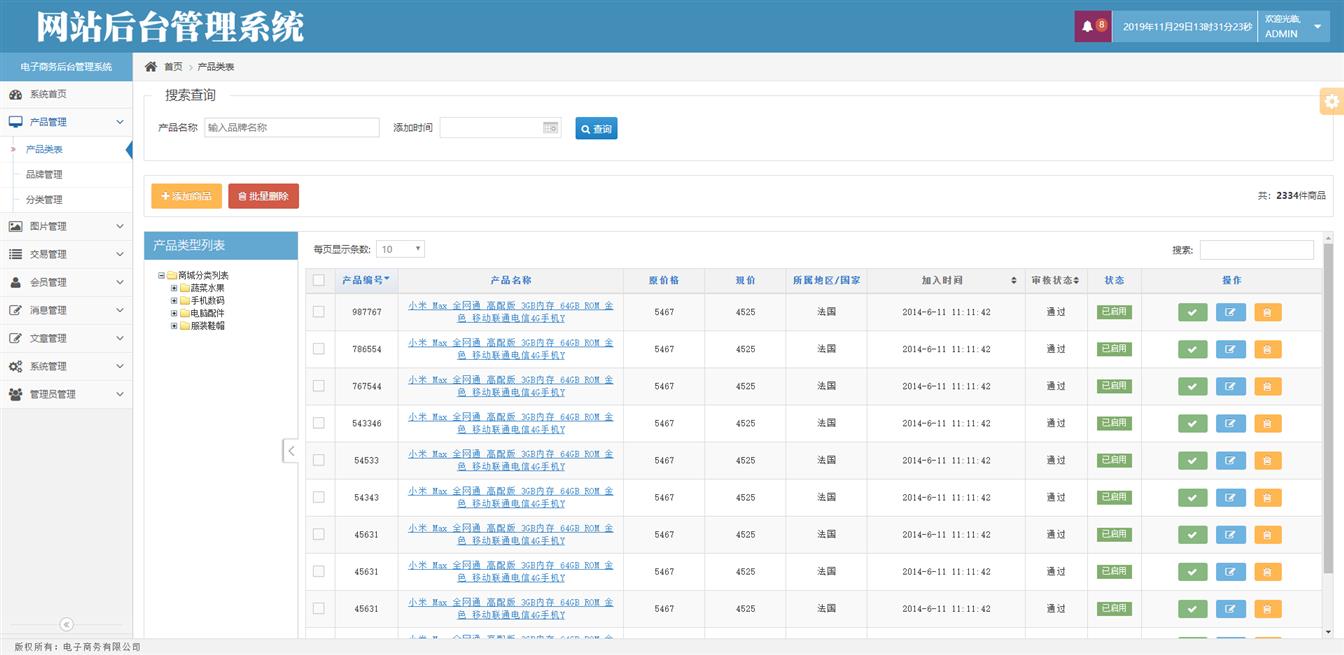Select the 产品类表 submenu item
Image resolution: width=1344 pixels, height=655 pixels.
tap(44, 149)
